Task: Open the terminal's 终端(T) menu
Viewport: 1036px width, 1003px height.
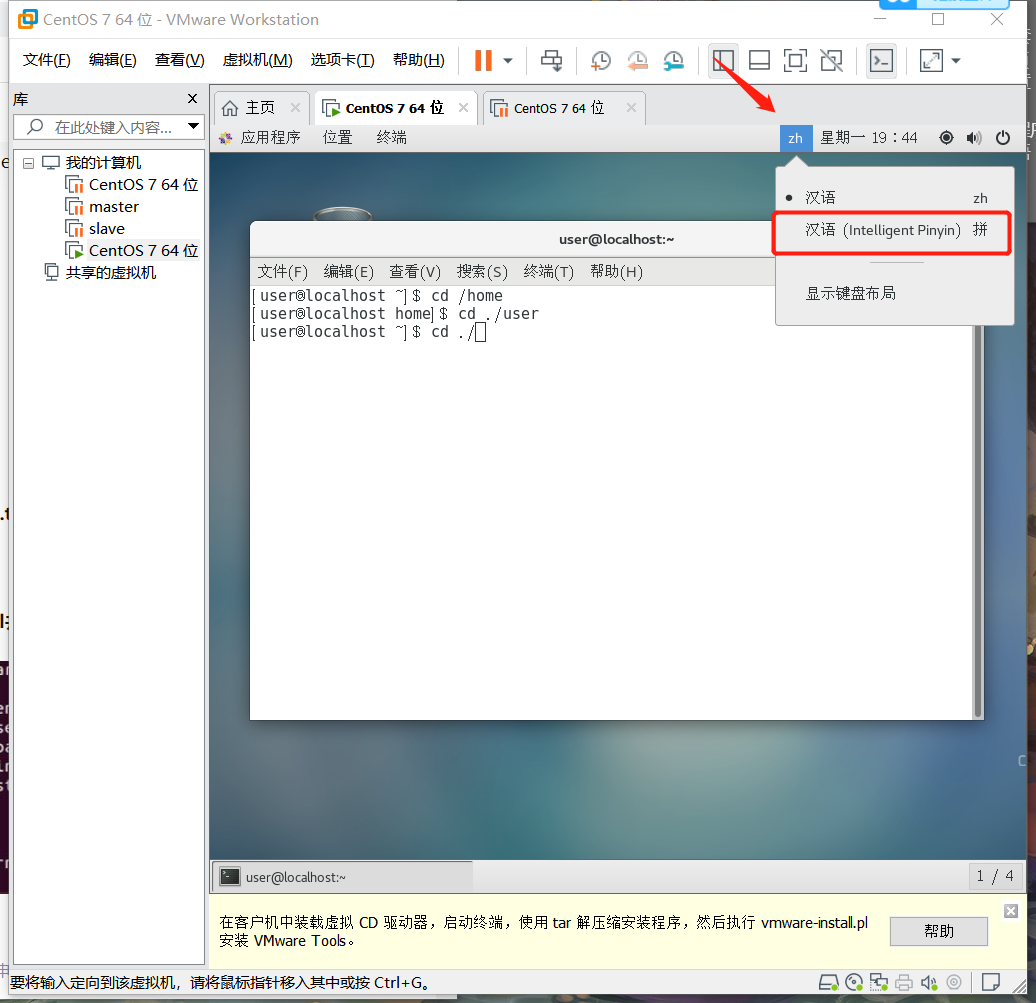Action: coord(548,272)
